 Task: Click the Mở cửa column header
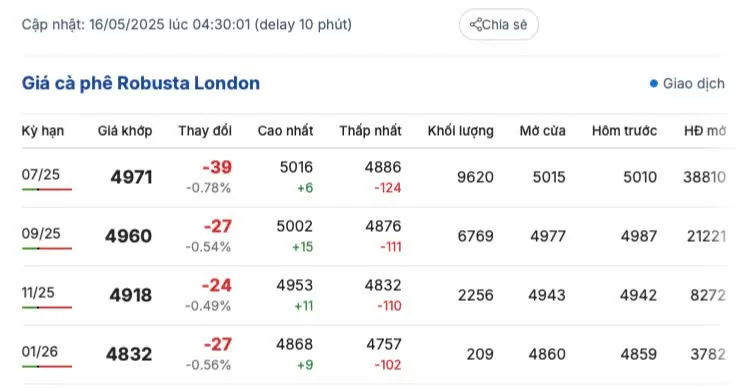pos(543,131)
